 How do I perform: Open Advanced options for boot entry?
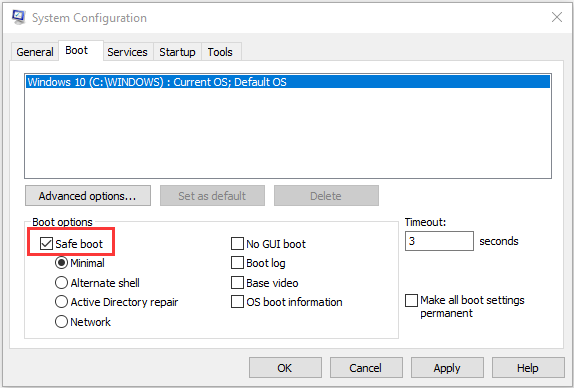click(x=88, y=196)
